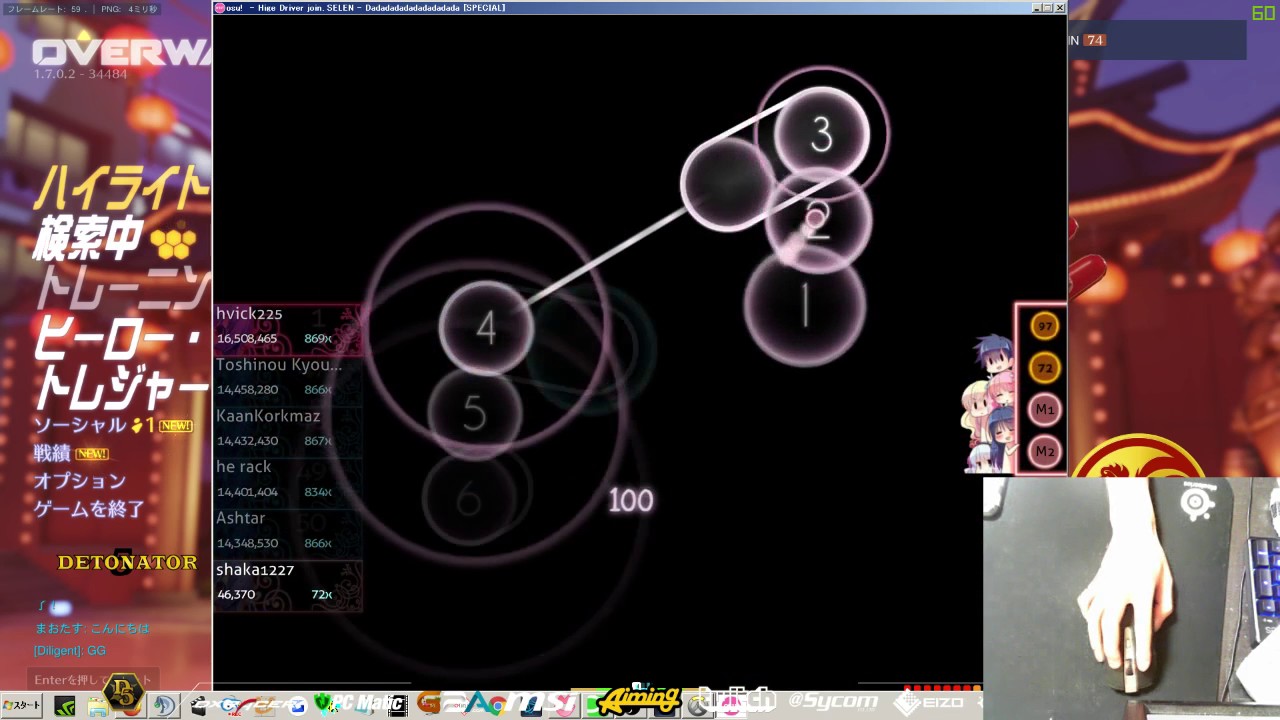The height and width of the screenshot is (720, 1280).
Task: Click NEW! badge next to 戦績
Action: (x=92, y=454)
